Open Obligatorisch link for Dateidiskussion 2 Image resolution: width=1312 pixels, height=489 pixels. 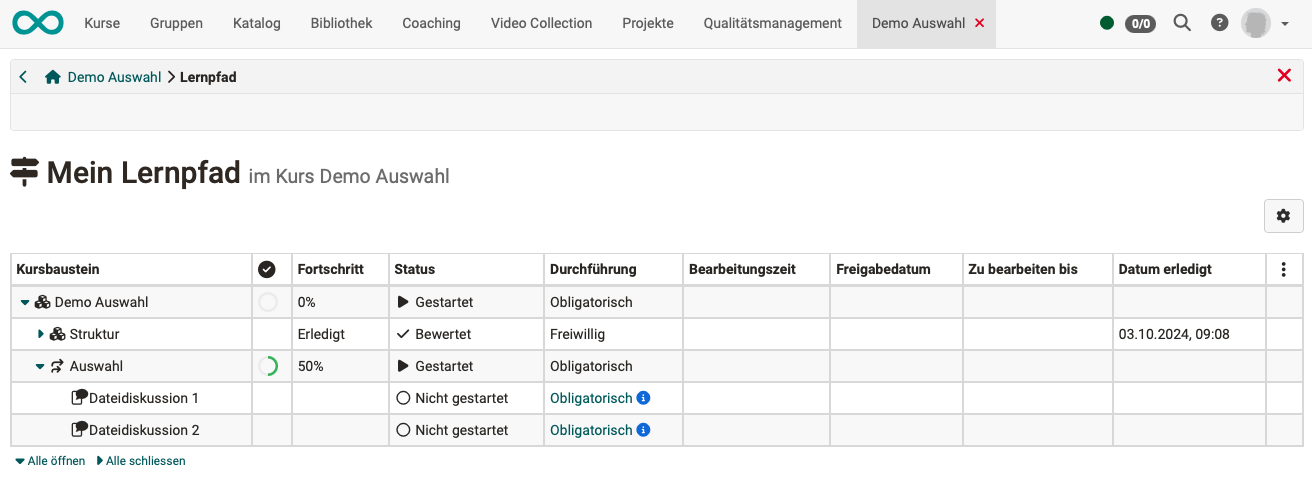pos(591,430)
